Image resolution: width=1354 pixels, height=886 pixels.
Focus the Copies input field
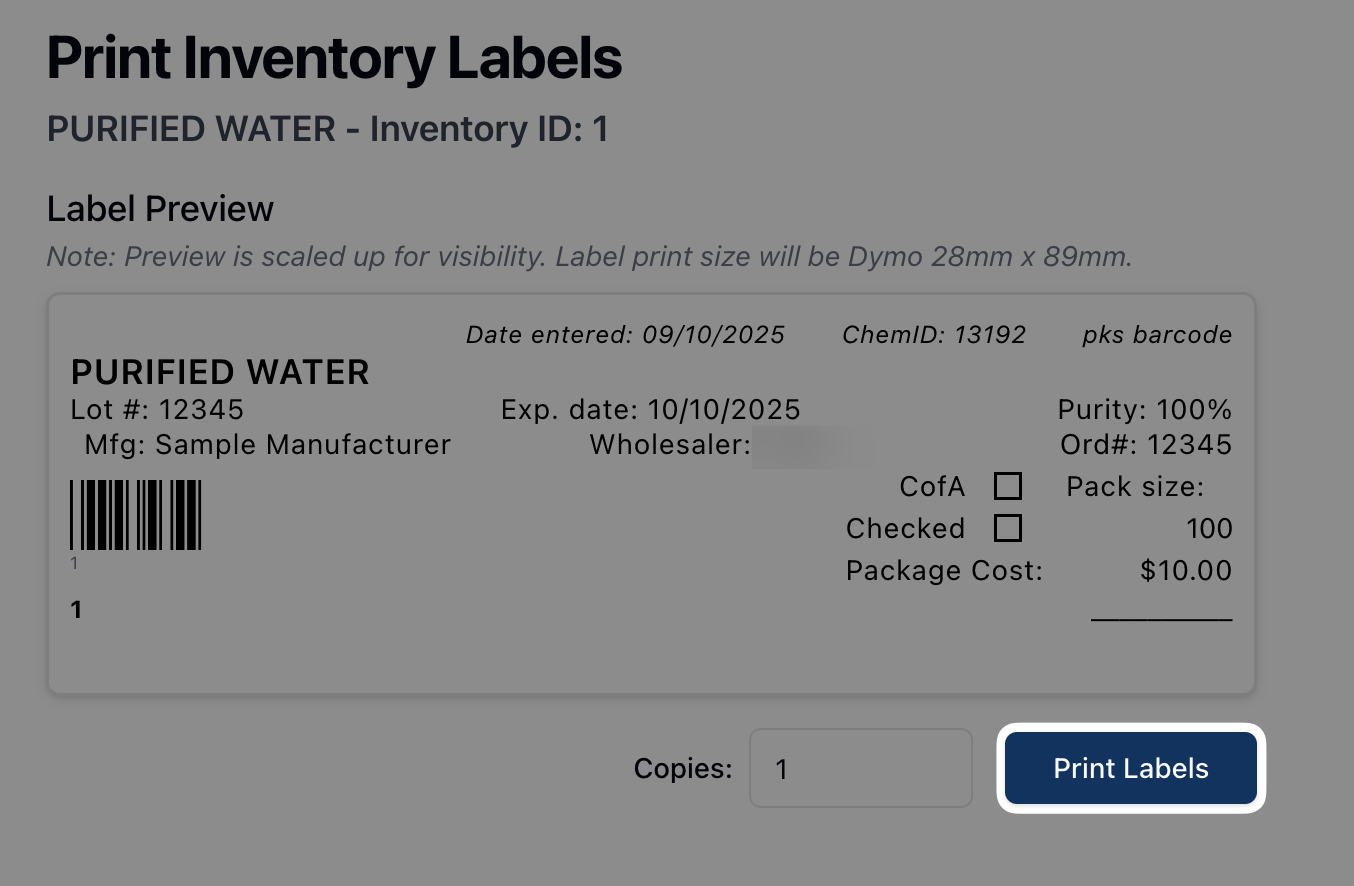[x=860, y=768]
